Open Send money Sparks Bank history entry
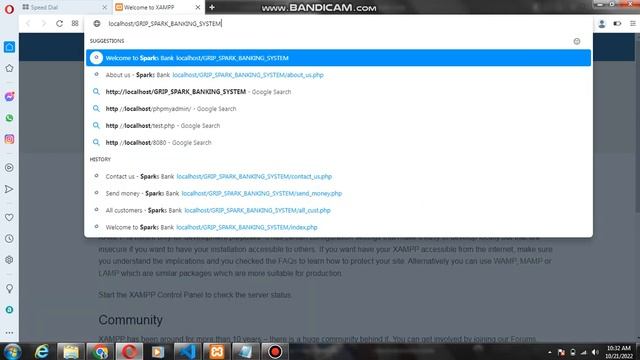 tap(338, 193)
